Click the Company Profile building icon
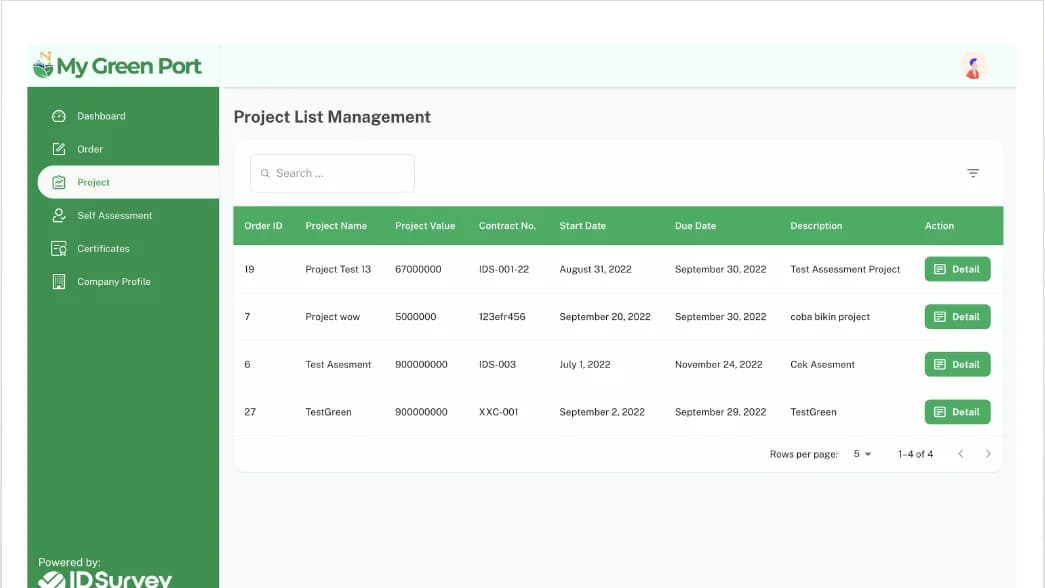1045x588 pixels. tap(59, 281)
